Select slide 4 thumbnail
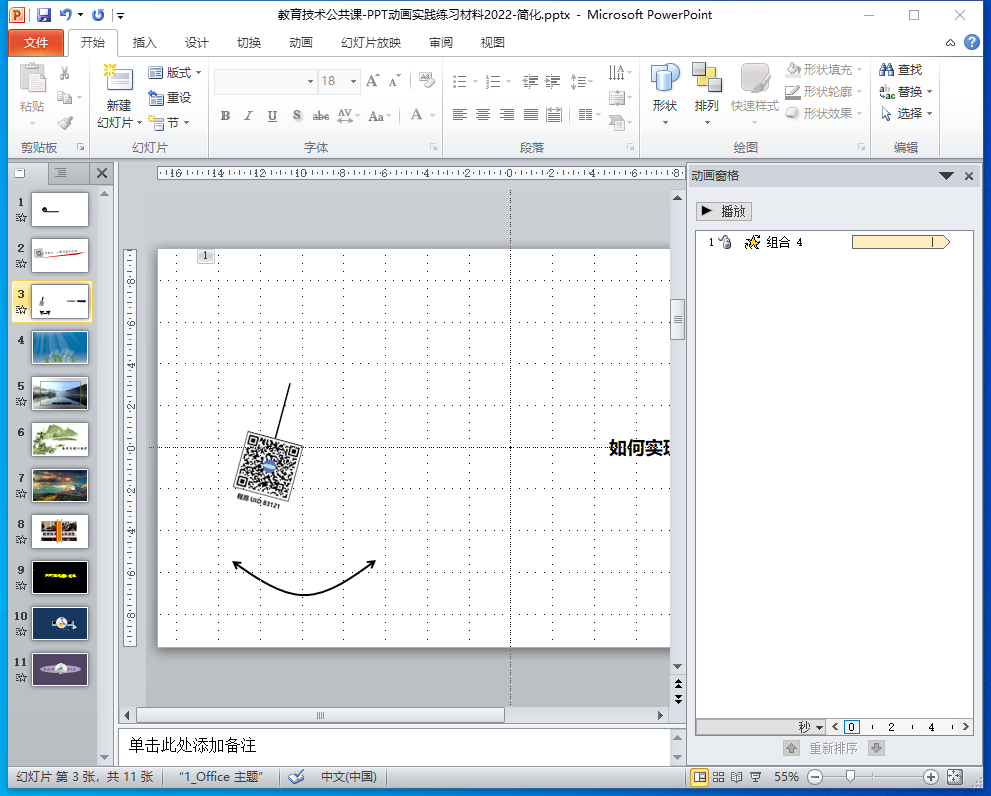This screenshot has width=991, height=796. [x=60, y=347]
